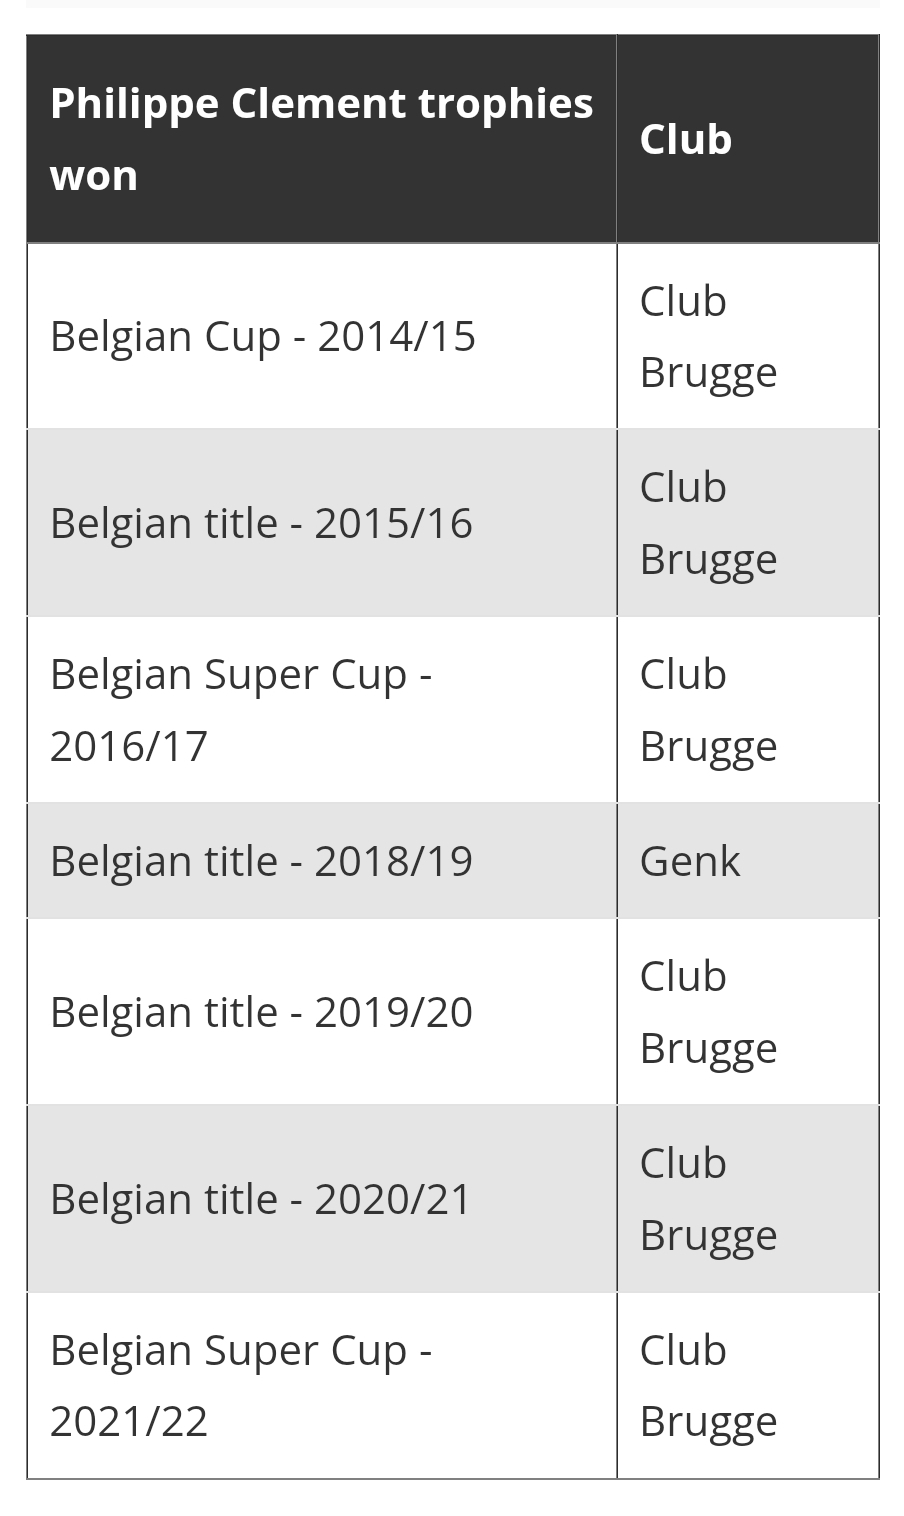Select the 'Belgian title - 2015/16' cell
This screenshot has height=1516, width=904.
321,523
